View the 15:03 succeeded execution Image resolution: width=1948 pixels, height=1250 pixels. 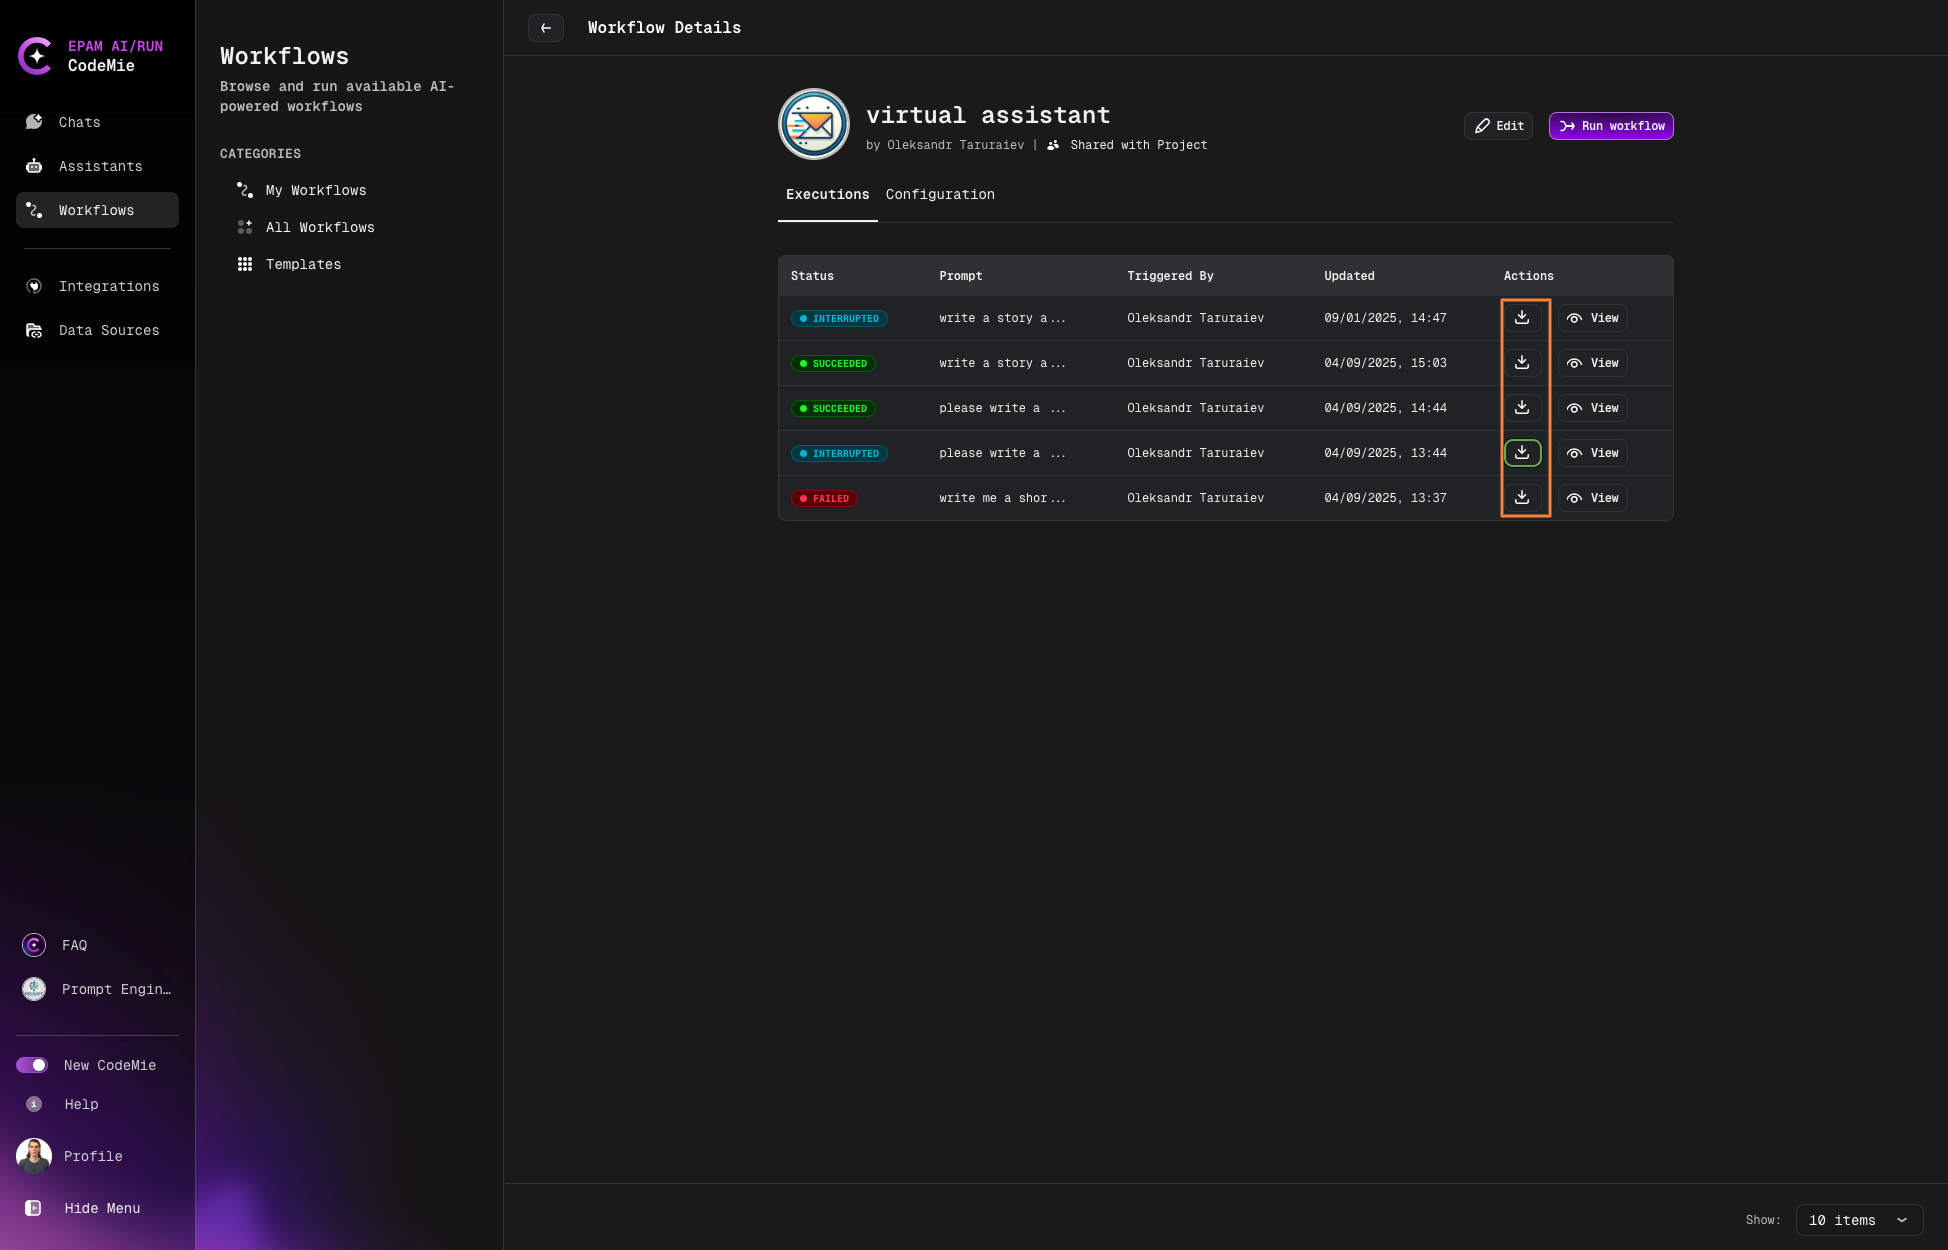pyautogui.click(x=1592, y=363)
